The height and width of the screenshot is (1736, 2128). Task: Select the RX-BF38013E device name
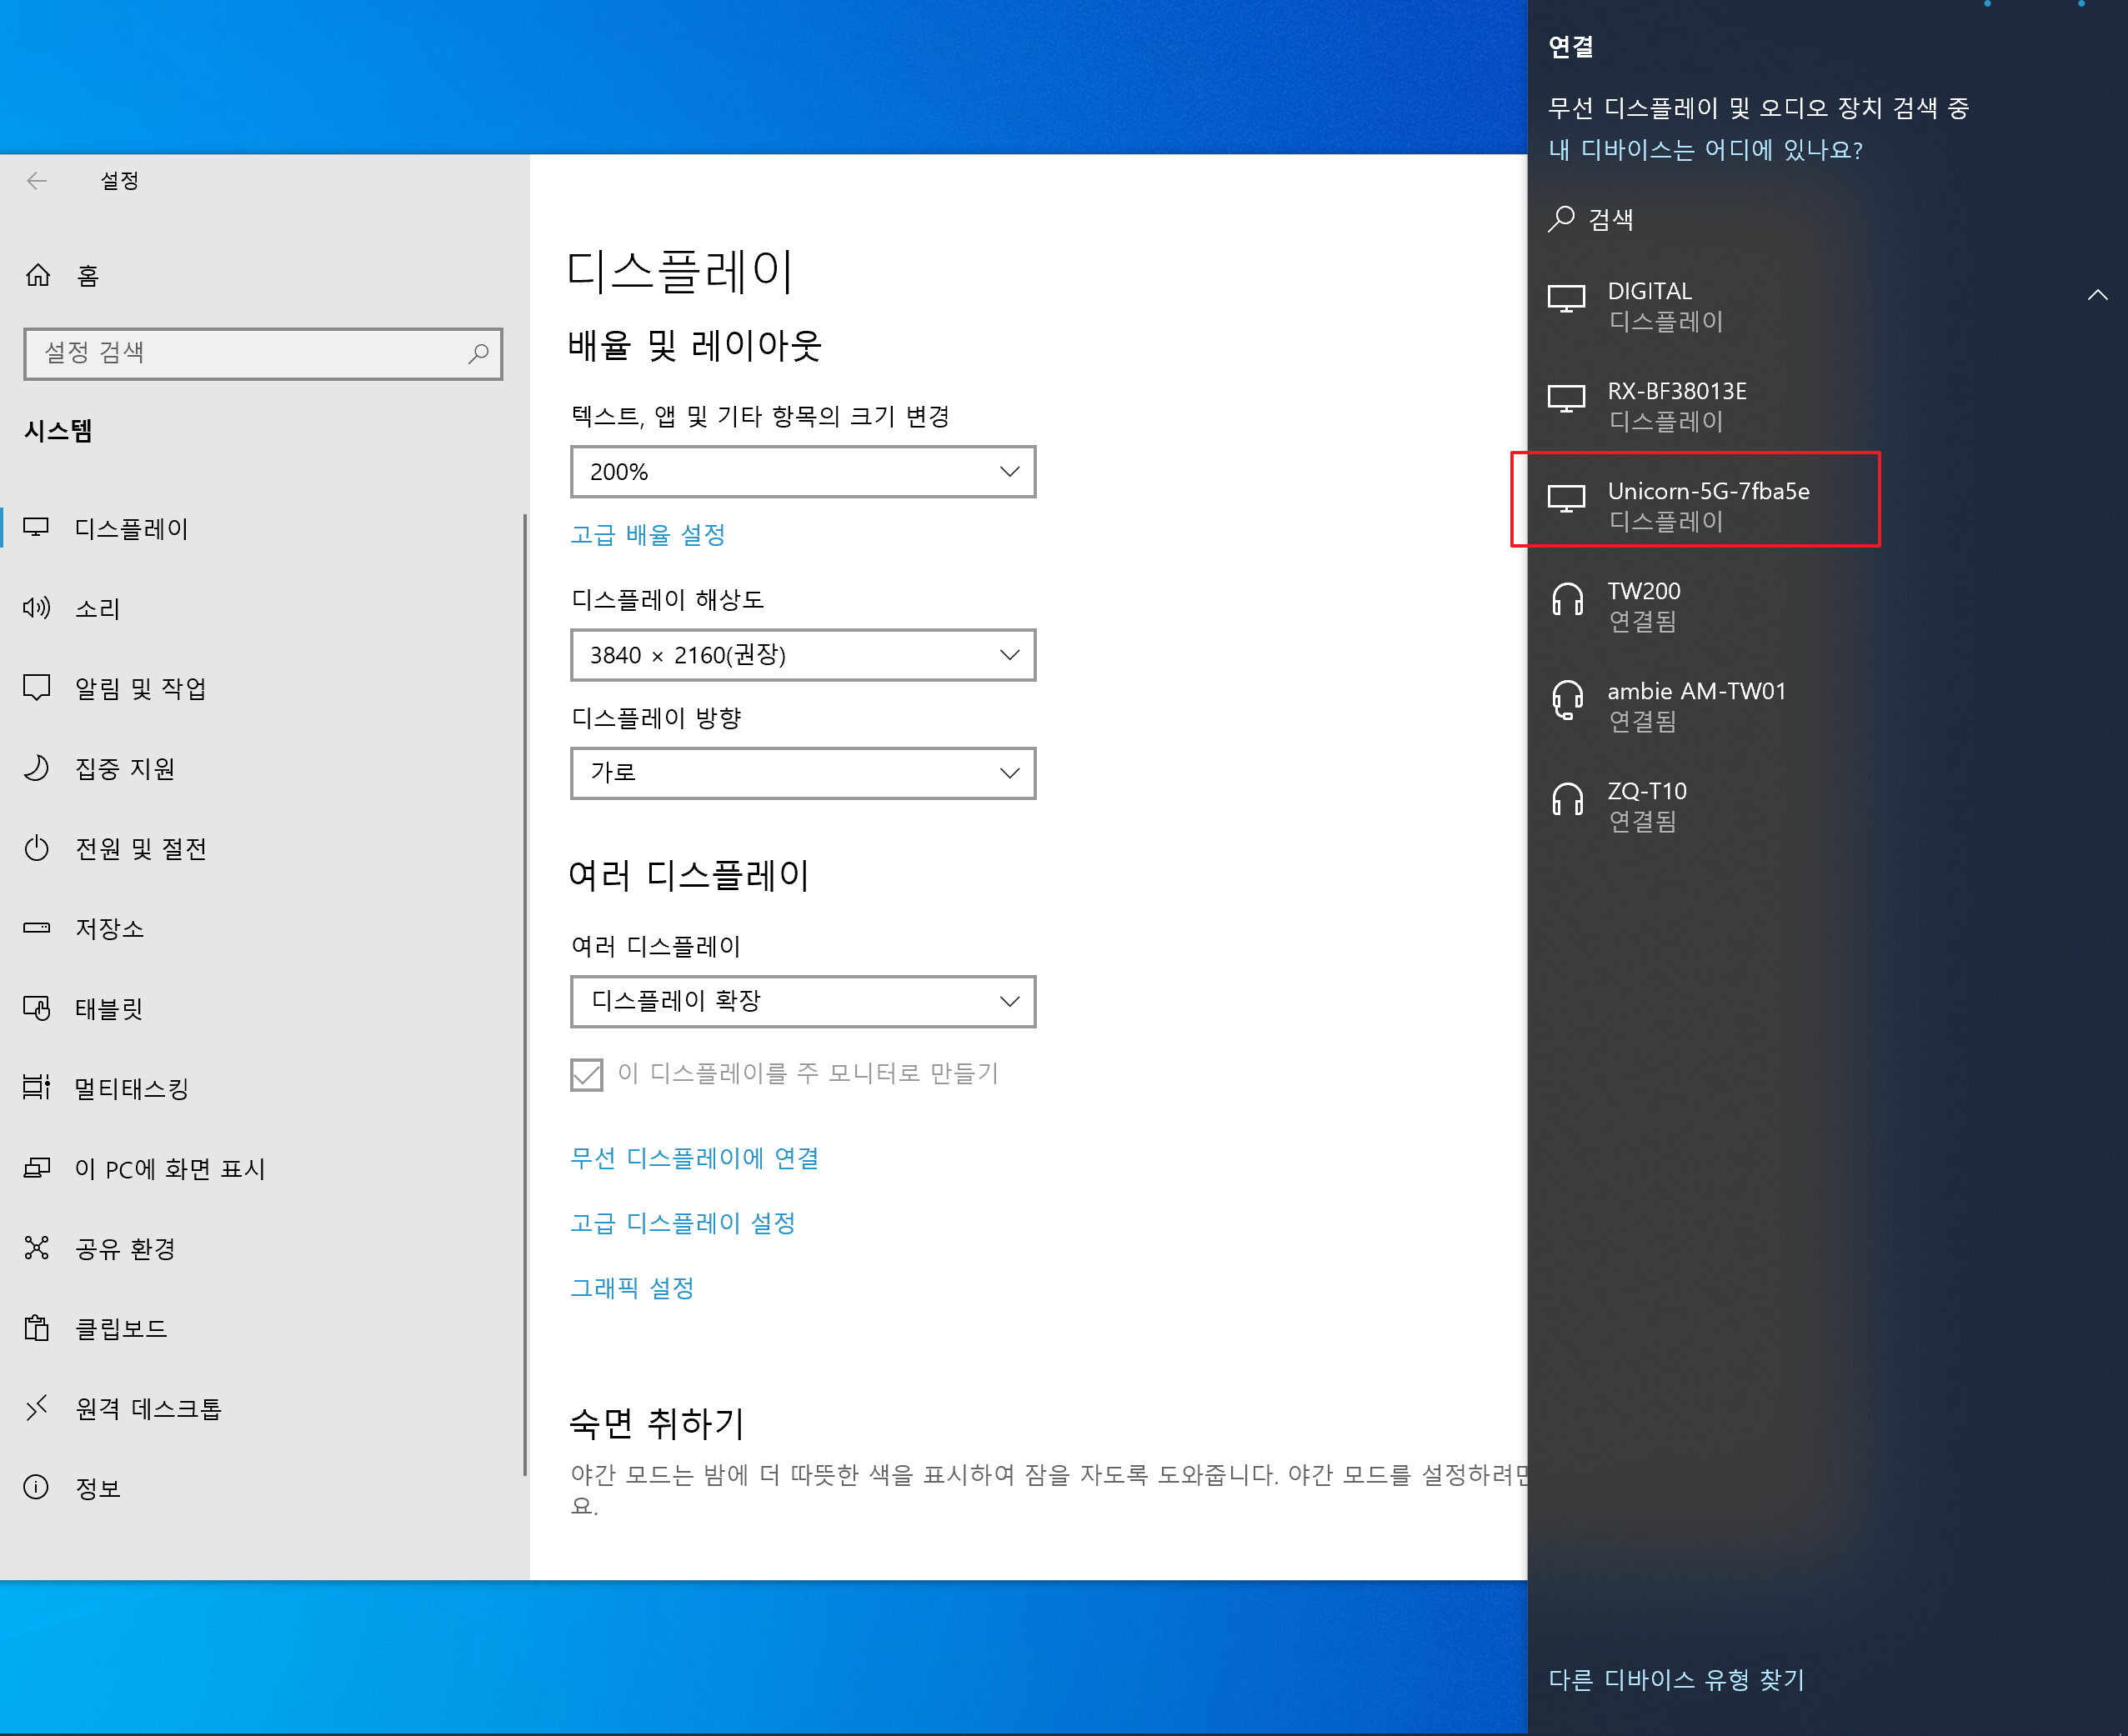pos(1678,391)
